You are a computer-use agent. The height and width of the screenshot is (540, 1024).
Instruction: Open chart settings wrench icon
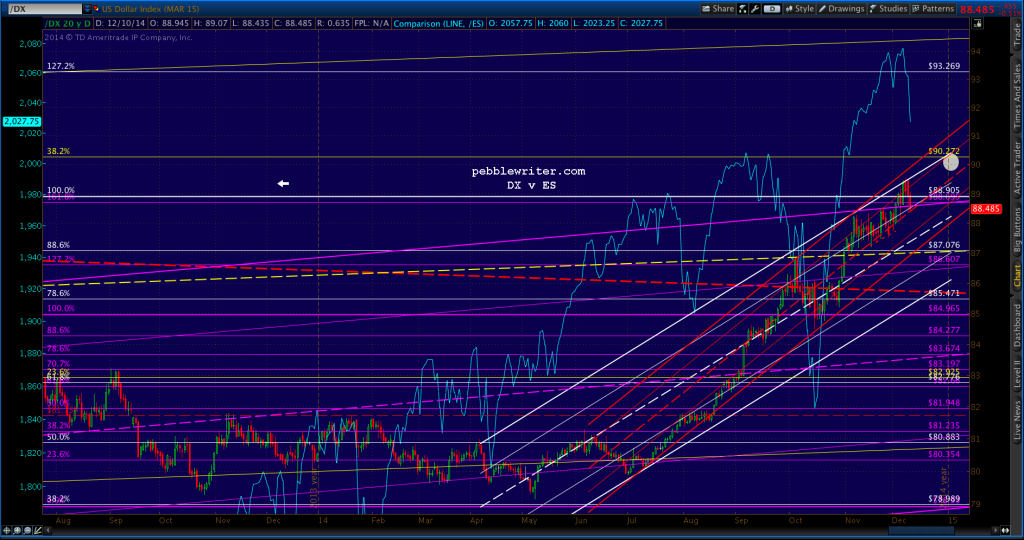[755, 8]
